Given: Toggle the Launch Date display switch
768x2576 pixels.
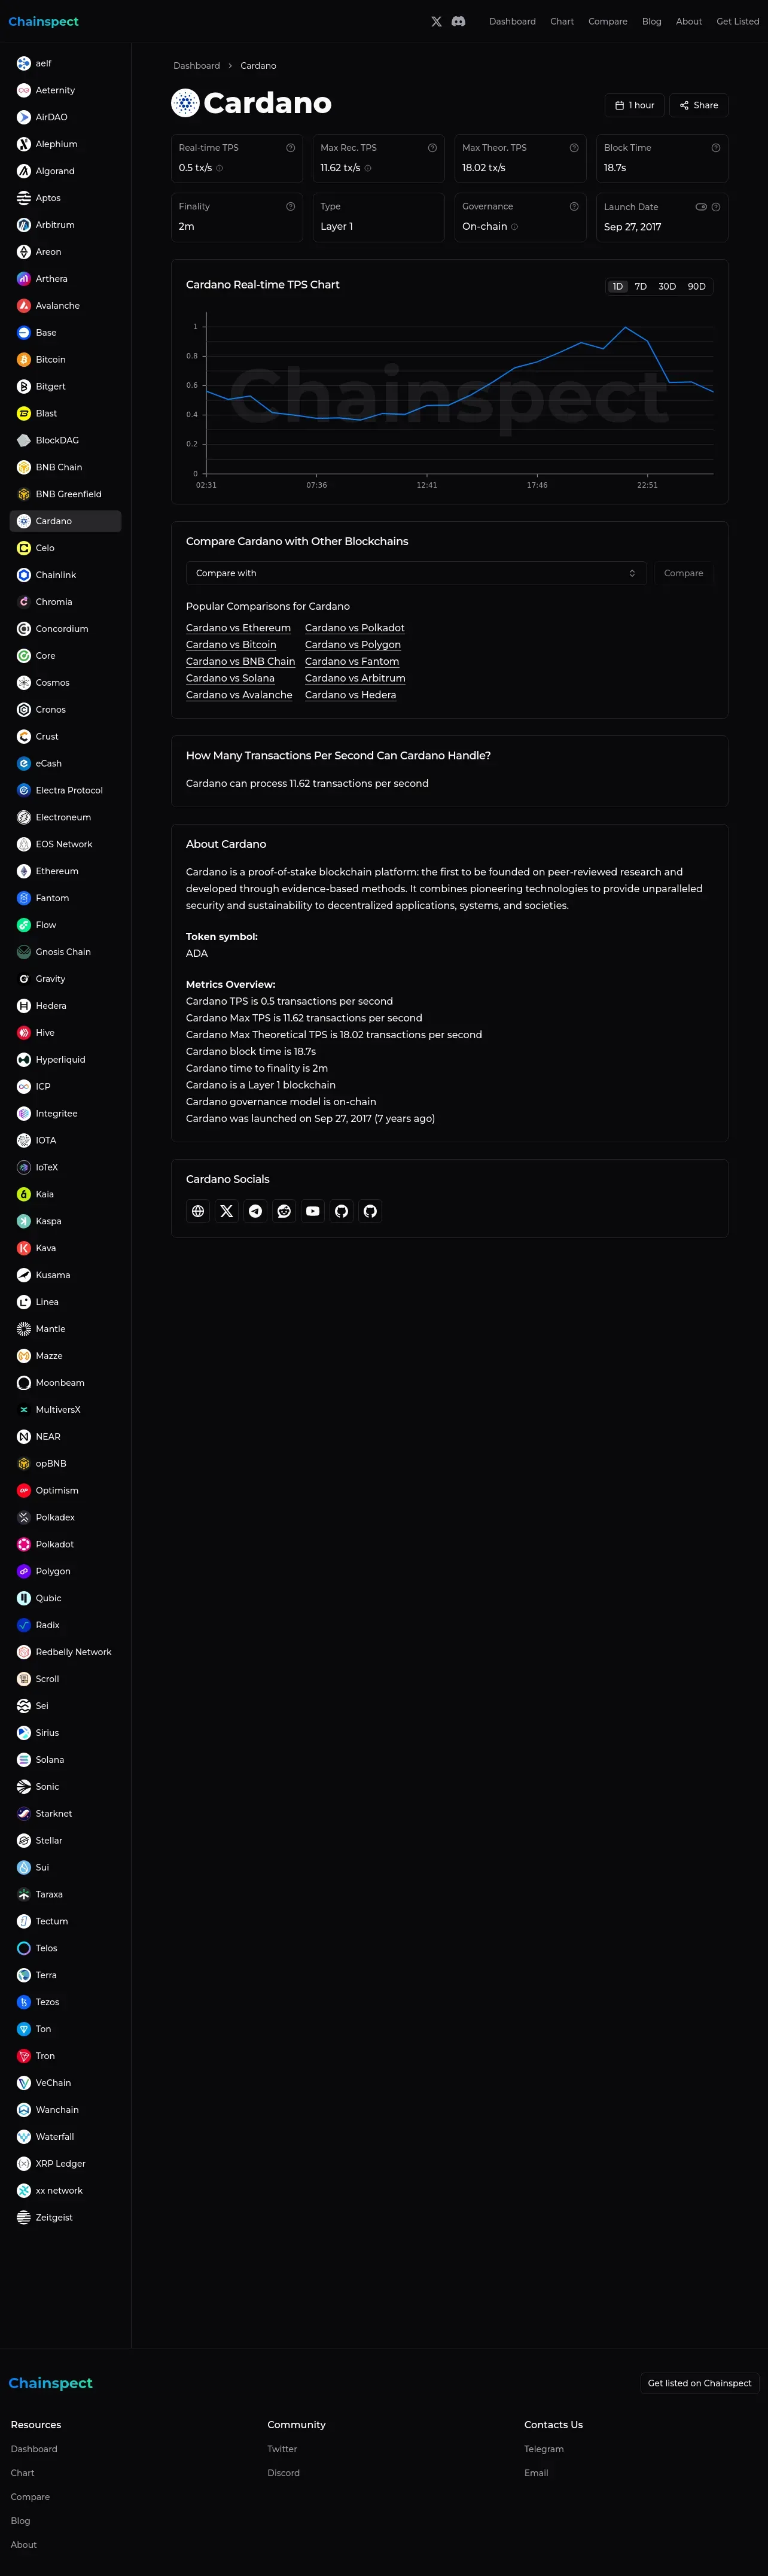Looking at the screenshot, I should [701, 207].
